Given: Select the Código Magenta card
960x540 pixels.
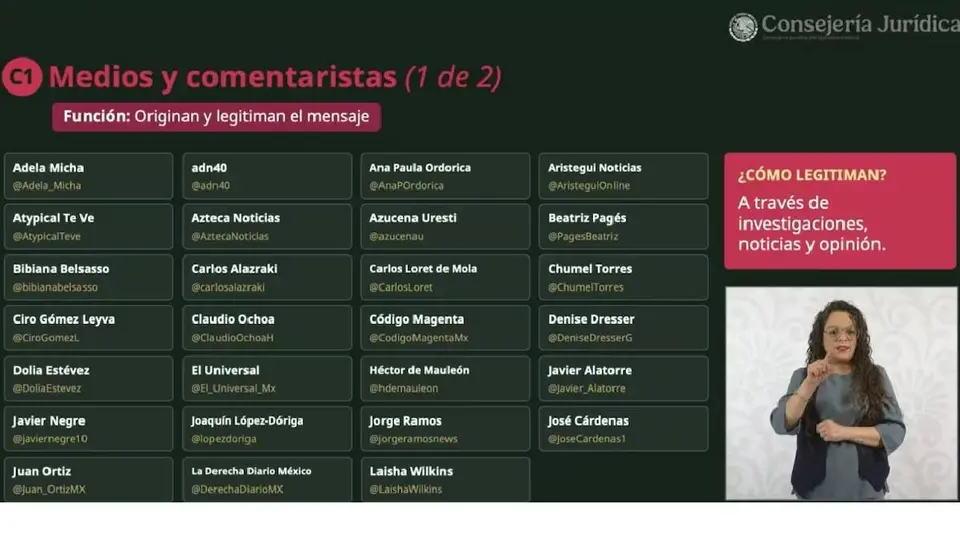Looking at the screenshot, I should tap(445, 328).
